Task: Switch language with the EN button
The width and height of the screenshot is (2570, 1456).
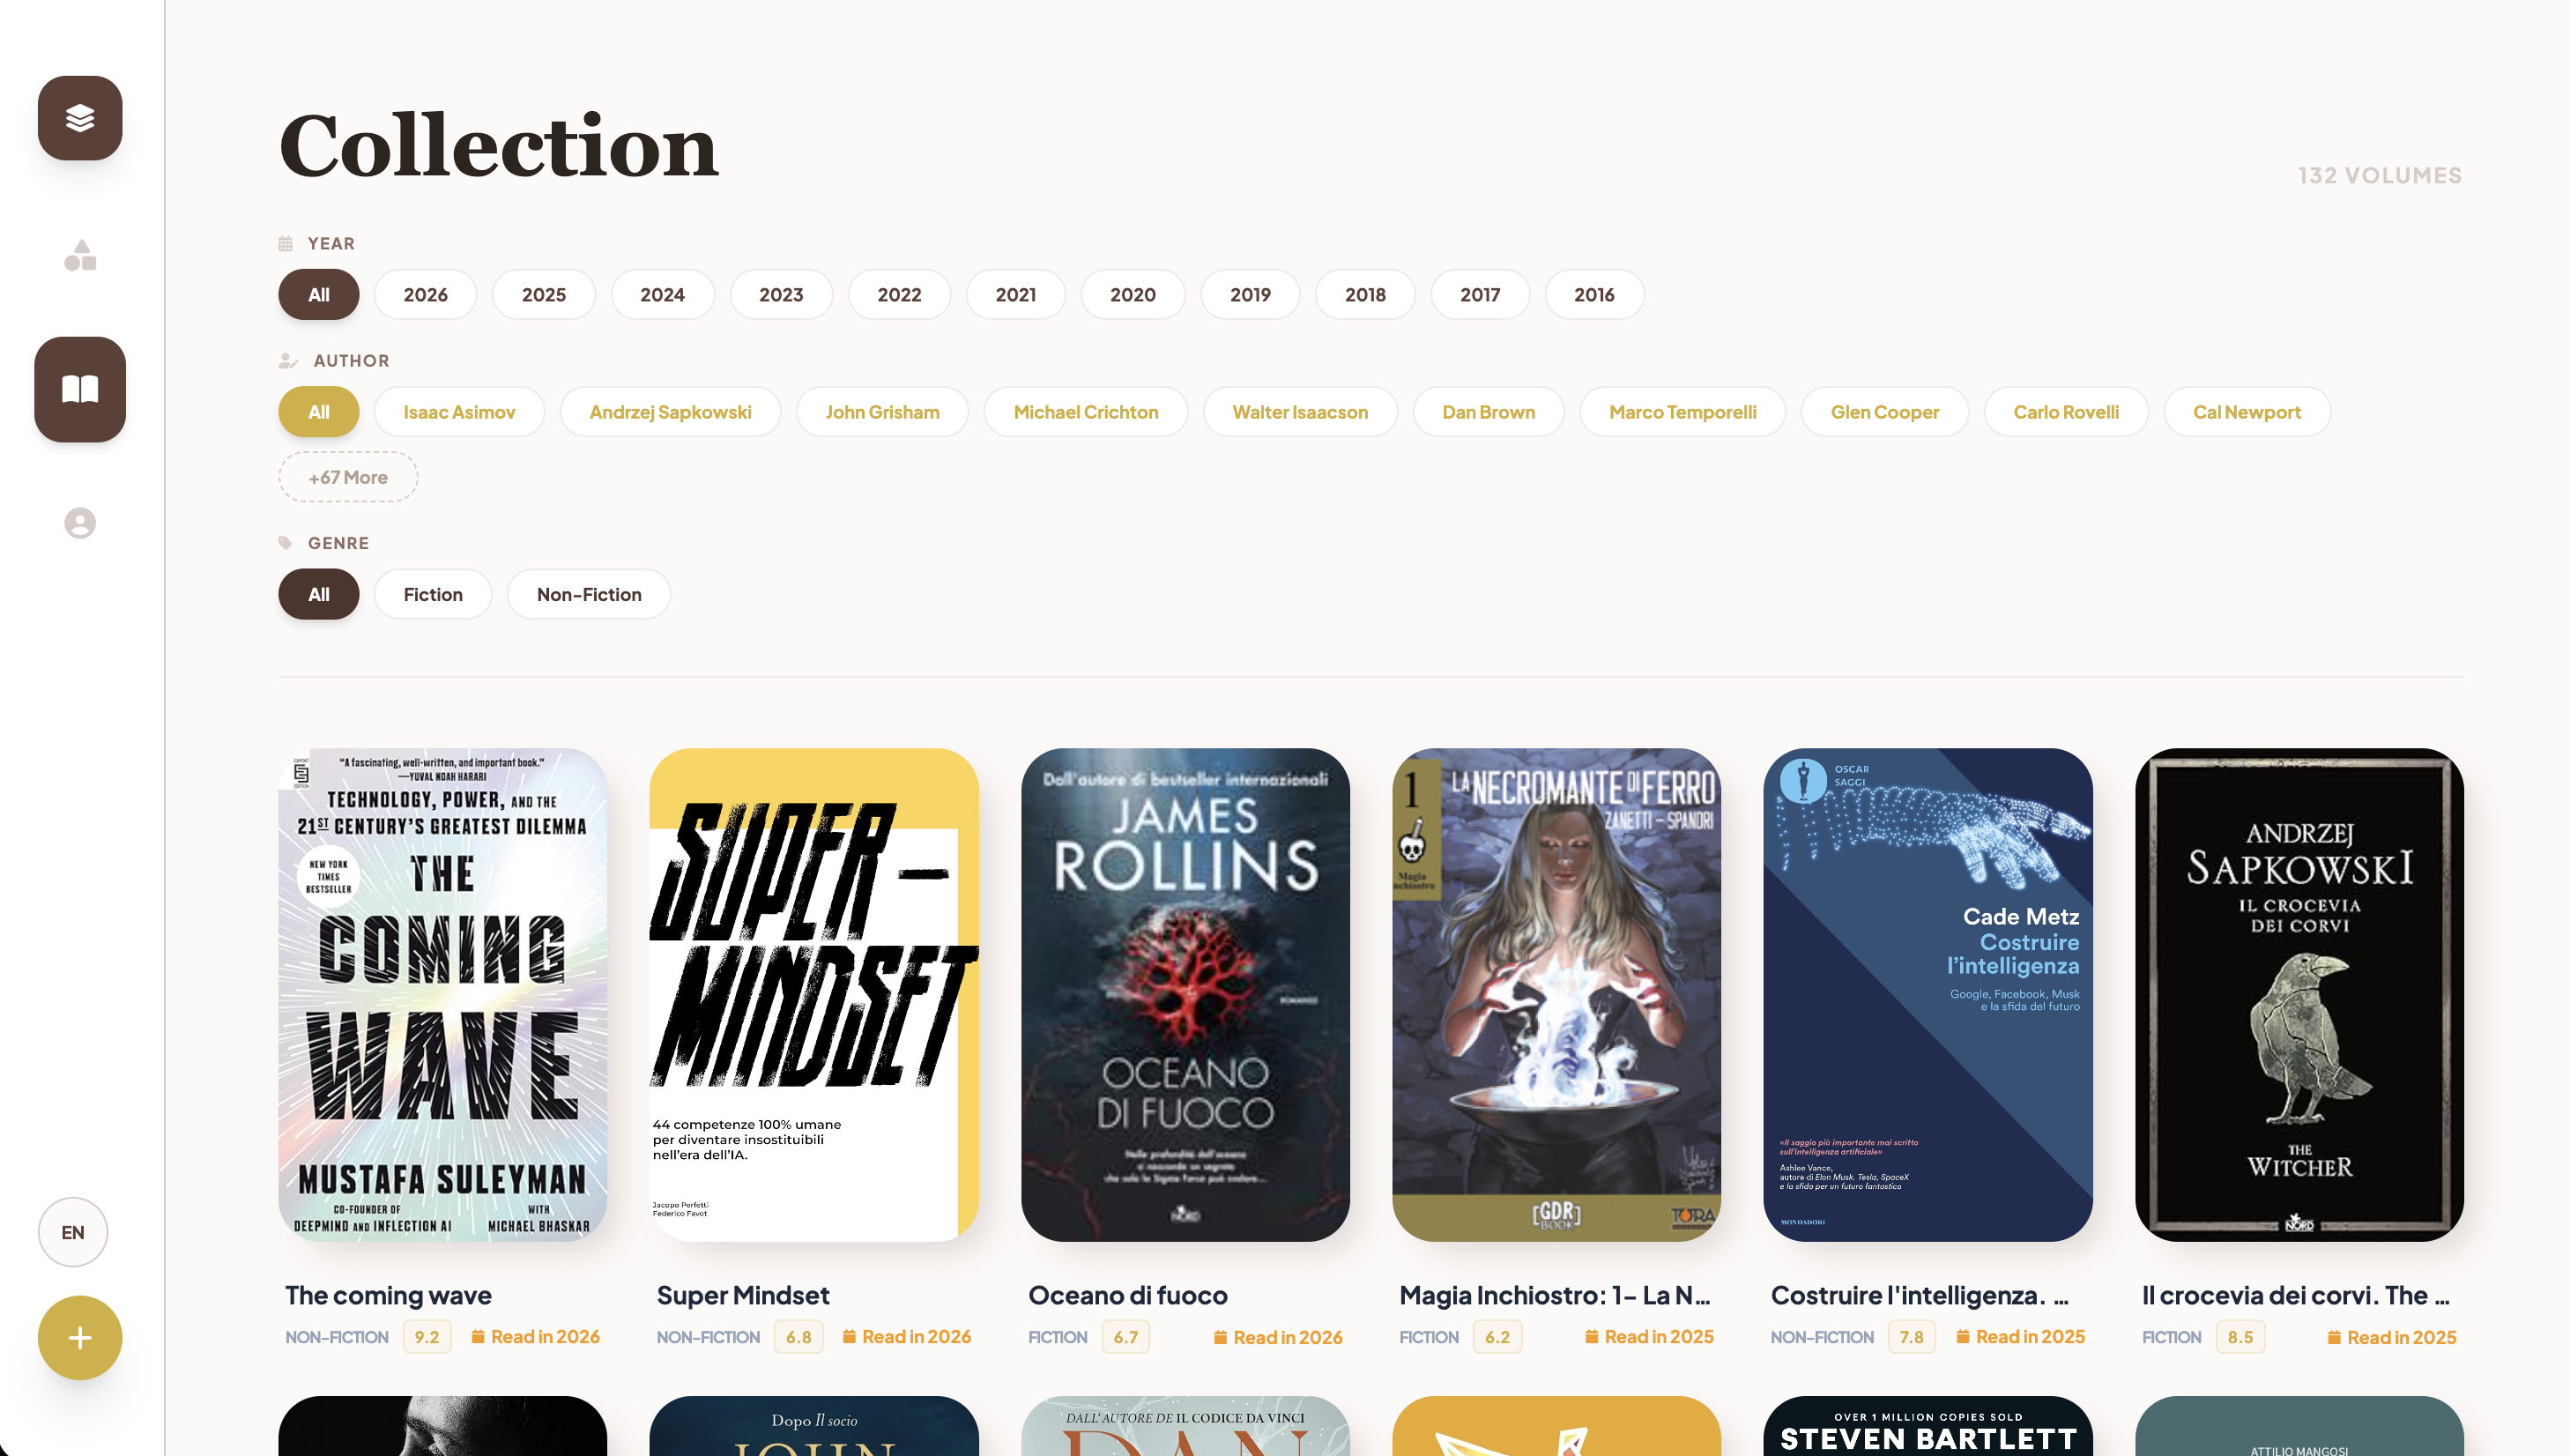Action: [x=73, y=1232]
